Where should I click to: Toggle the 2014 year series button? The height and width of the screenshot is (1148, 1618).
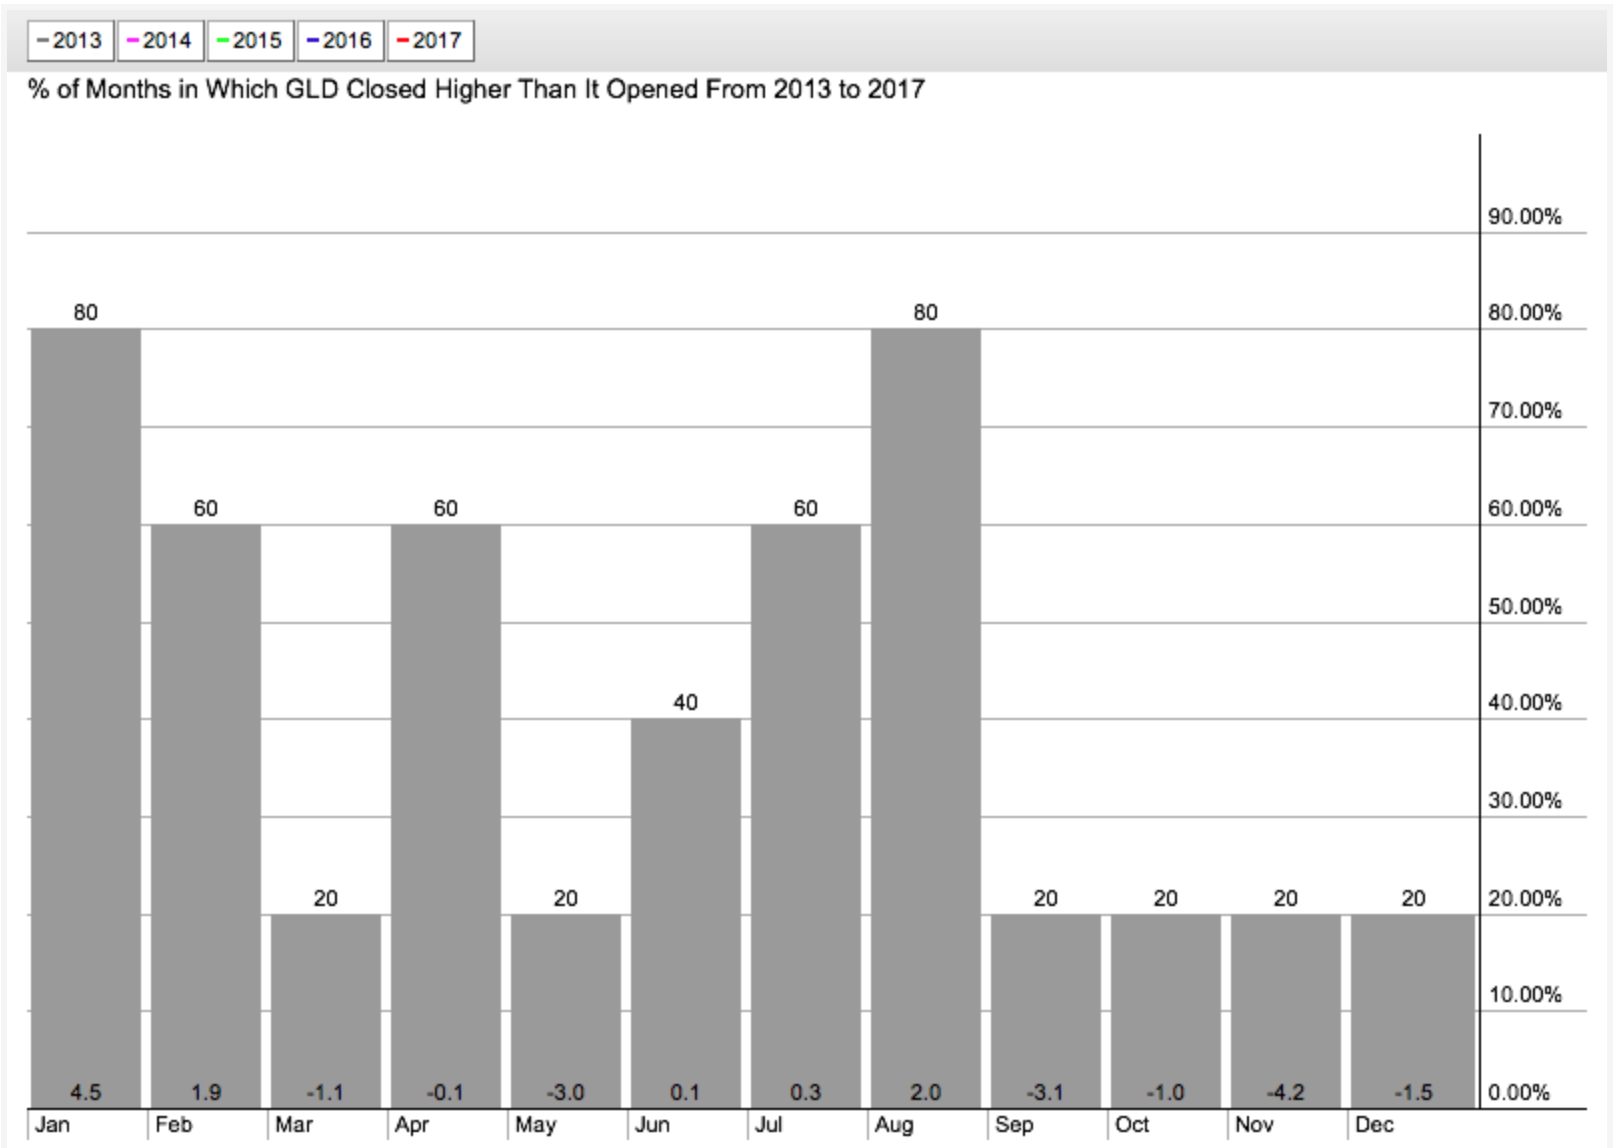[160, 41]
